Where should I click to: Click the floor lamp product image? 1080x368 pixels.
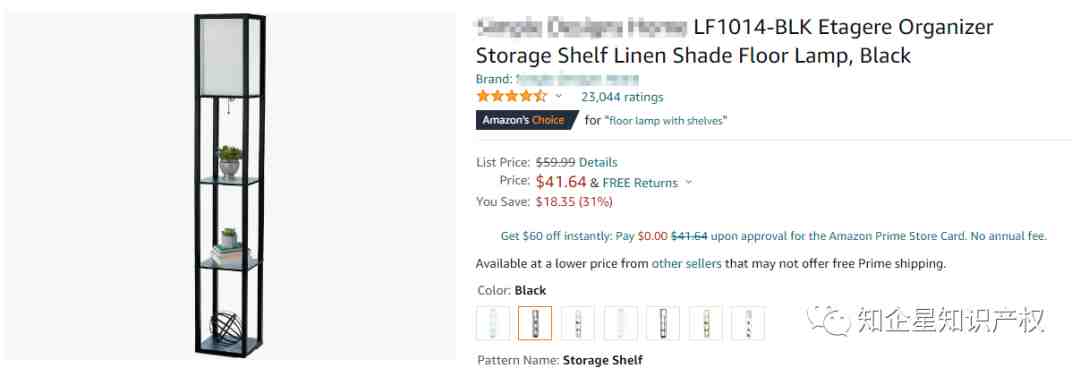click(229, 185)
